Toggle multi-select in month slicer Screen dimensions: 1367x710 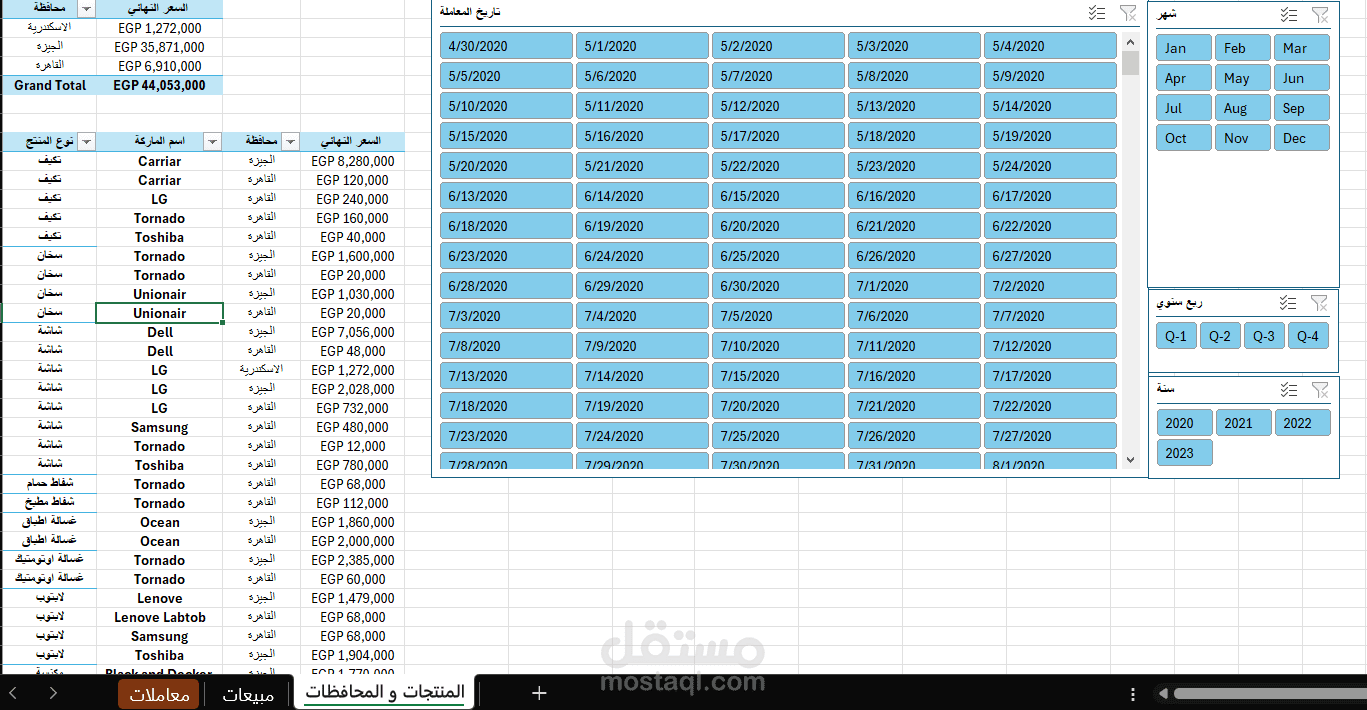coord(1289,14)
